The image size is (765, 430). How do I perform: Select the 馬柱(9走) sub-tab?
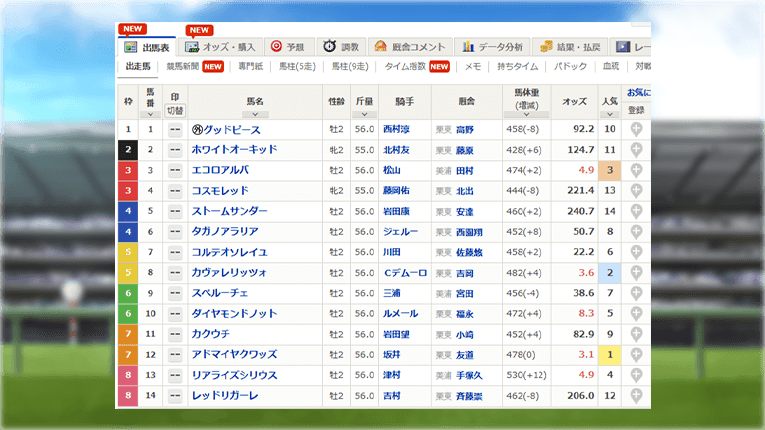350,66
